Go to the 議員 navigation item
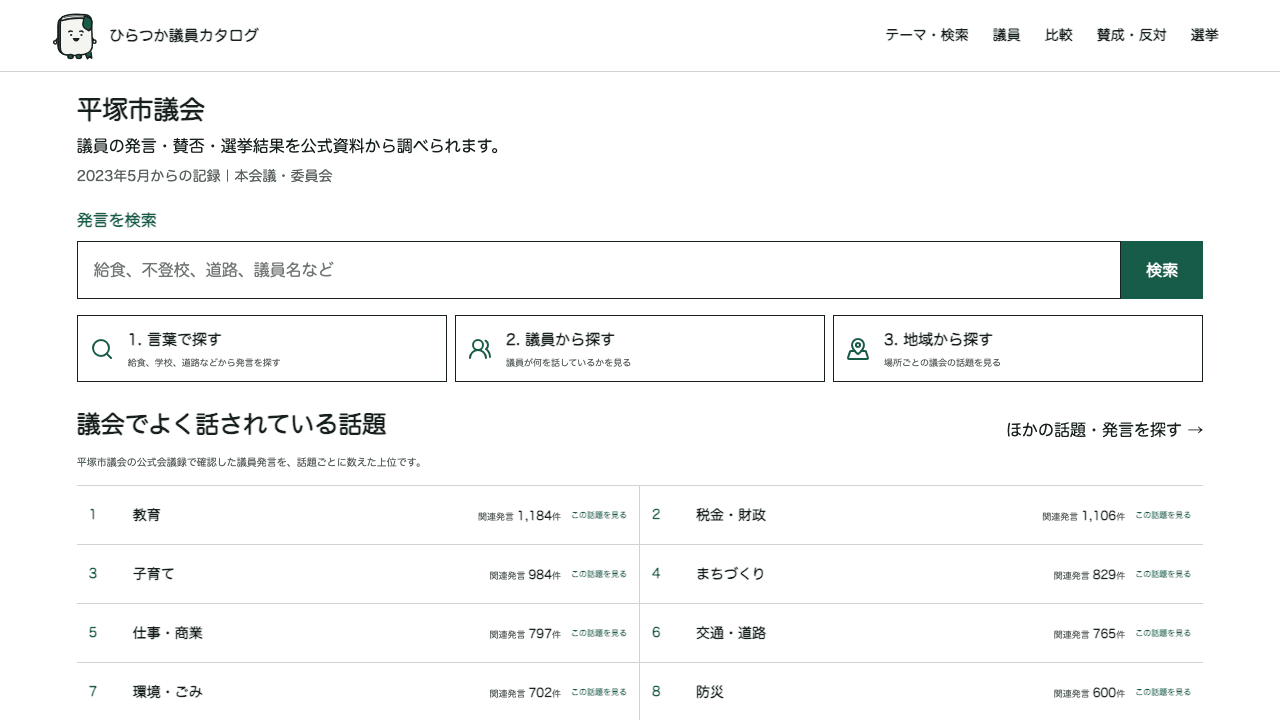This screenshot has width=1280, height=720. (x=1007, y=35)
